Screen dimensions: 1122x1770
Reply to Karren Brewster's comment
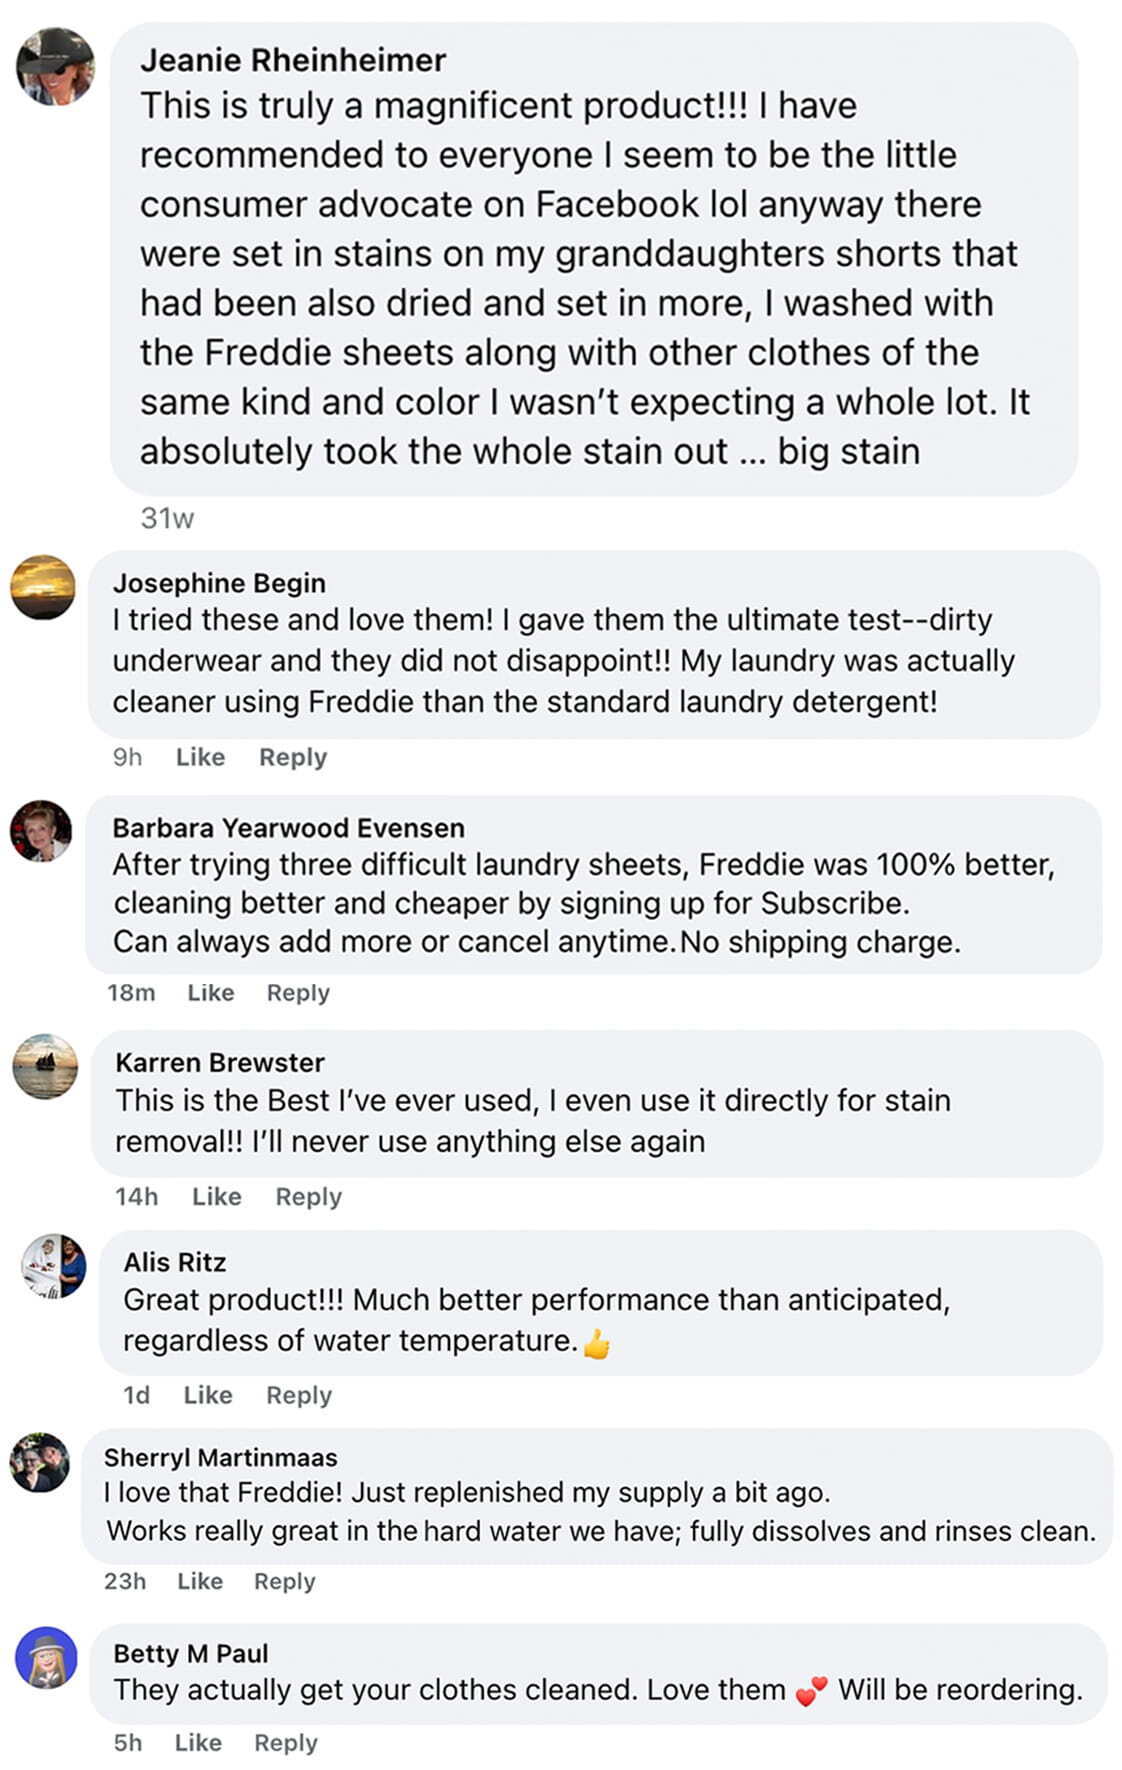(x=309, y=1196)
